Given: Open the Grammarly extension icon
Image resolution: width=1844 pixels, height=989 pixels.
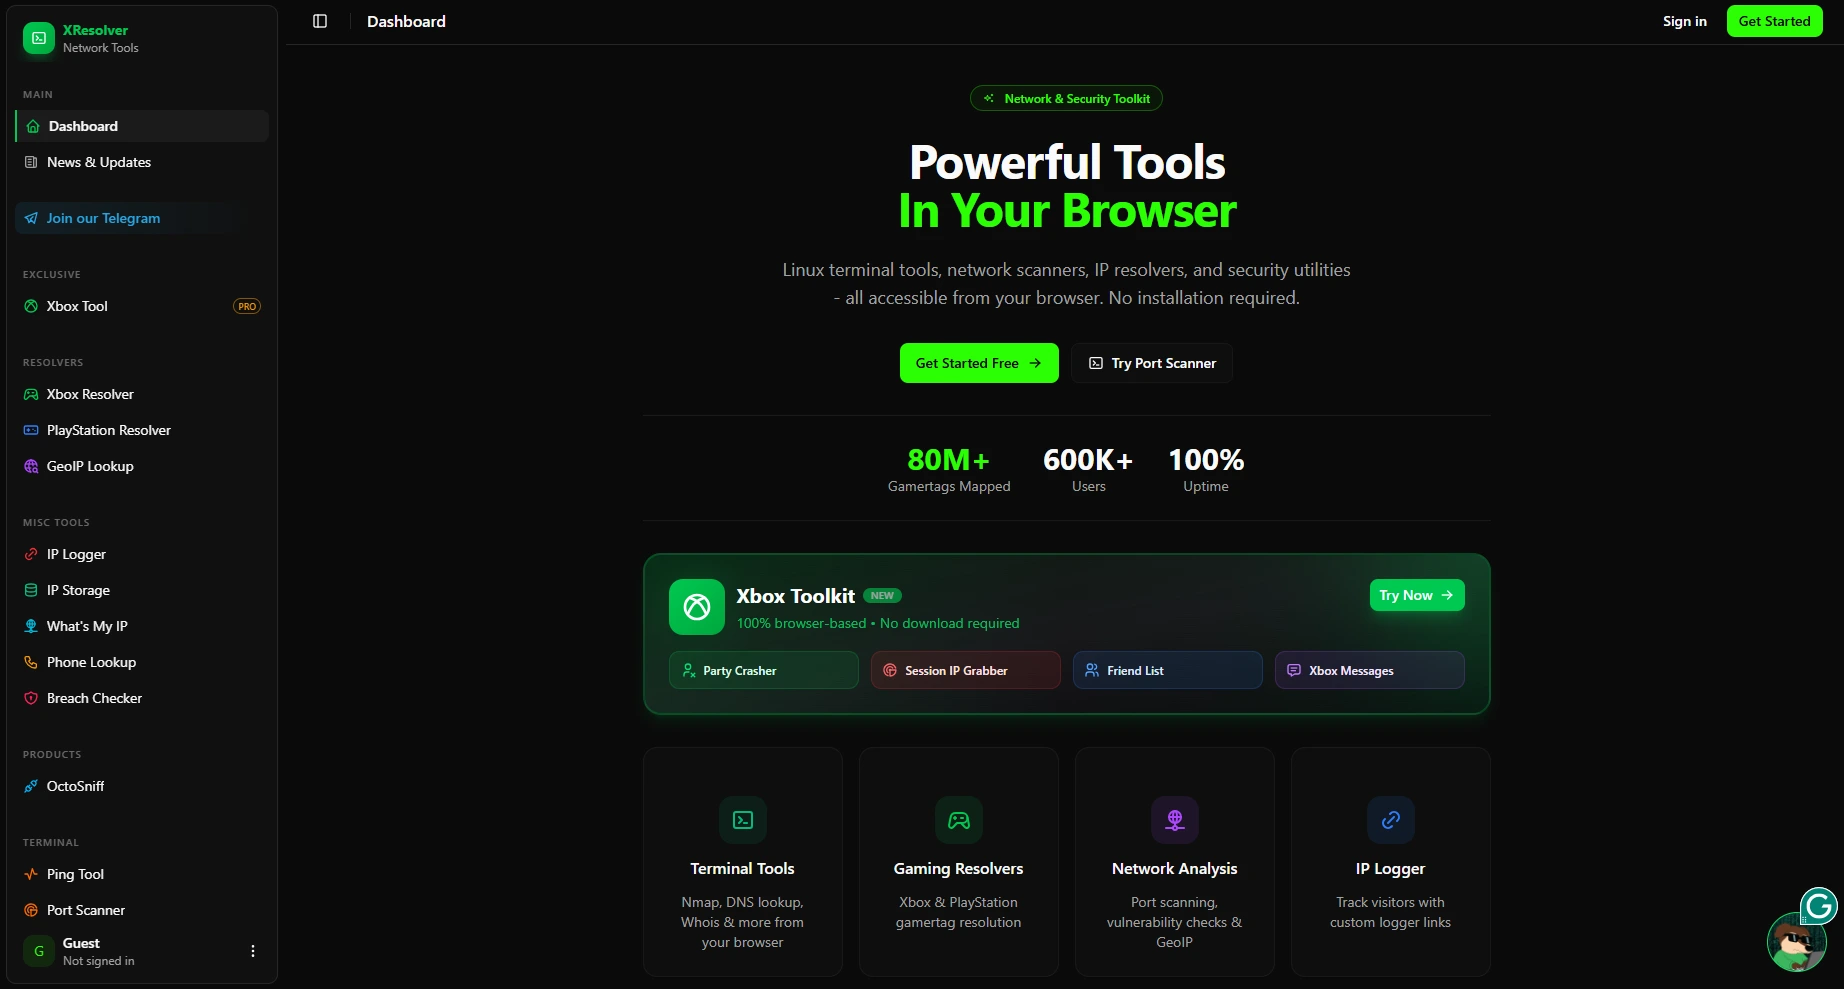Looking at the screenshot, I should tap(1819, 907).
